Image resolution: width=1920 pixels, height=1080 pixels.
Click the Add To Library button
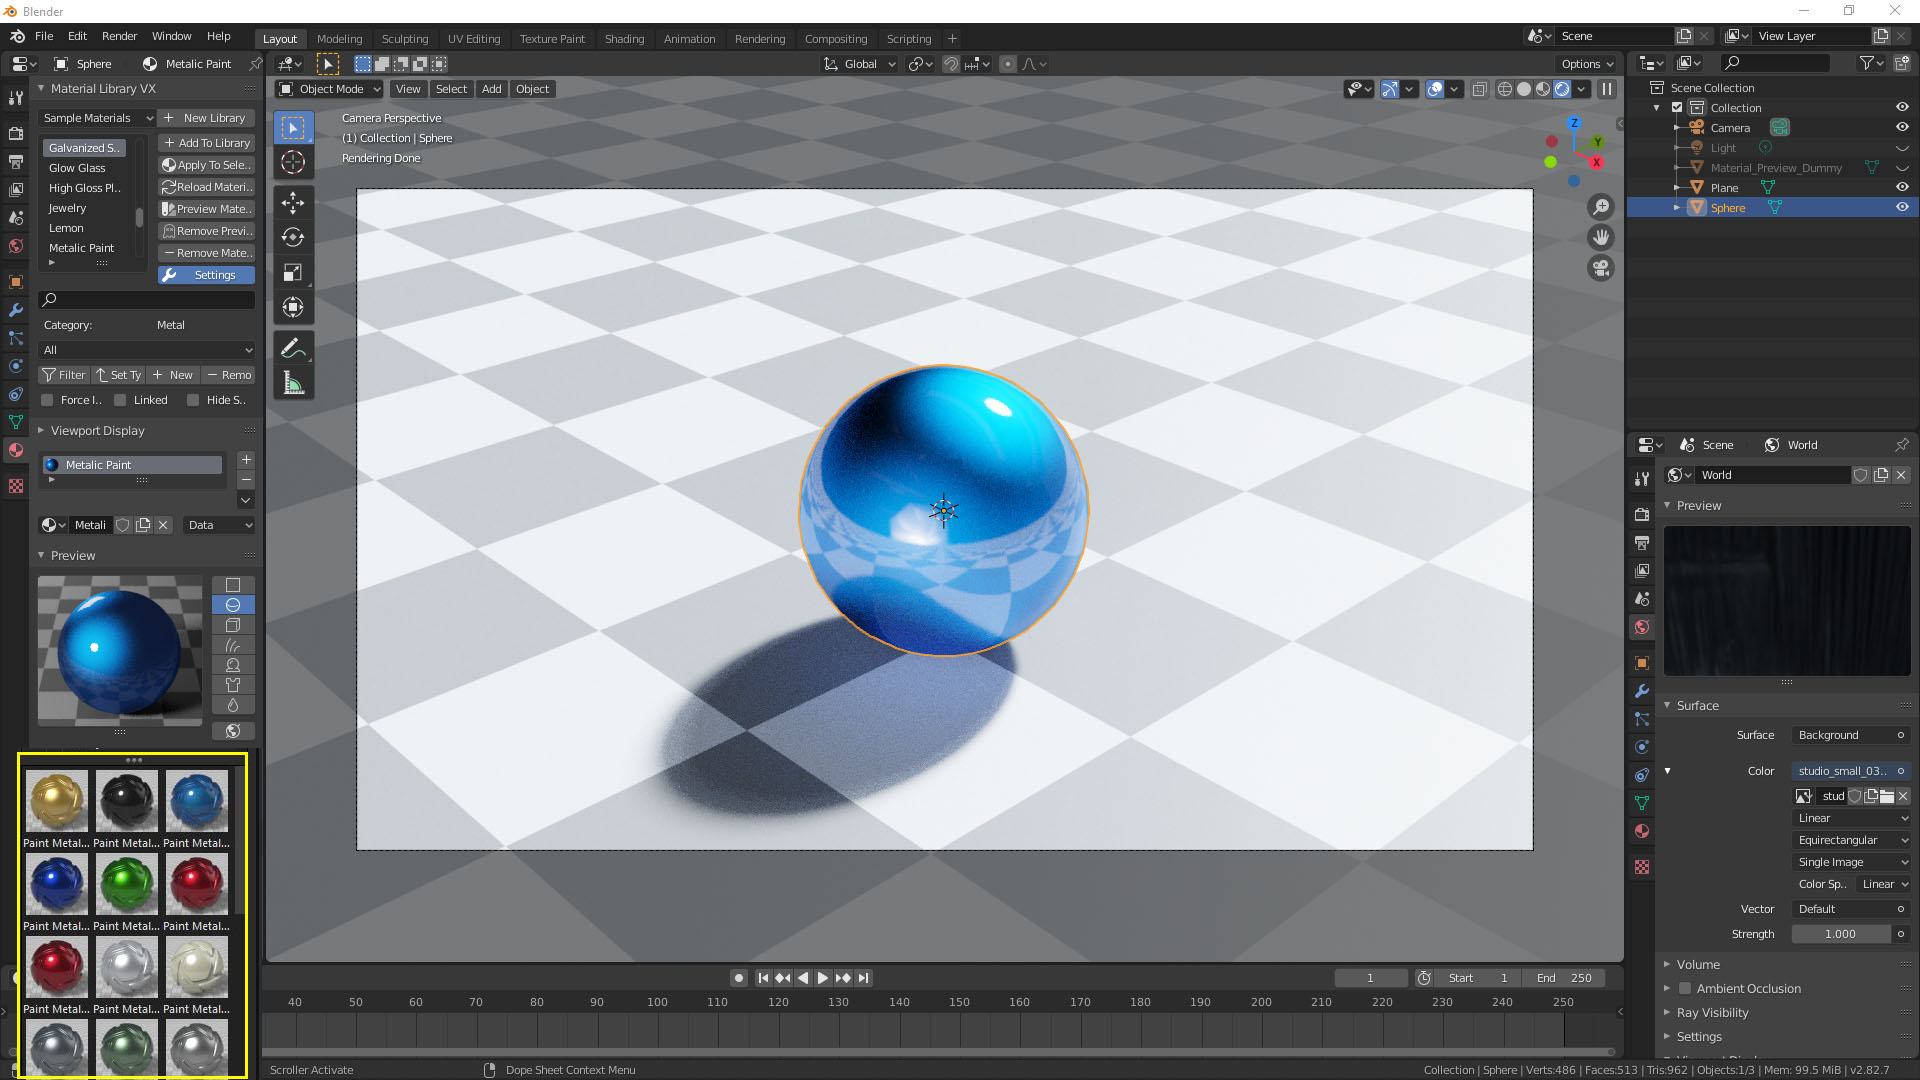207,143
